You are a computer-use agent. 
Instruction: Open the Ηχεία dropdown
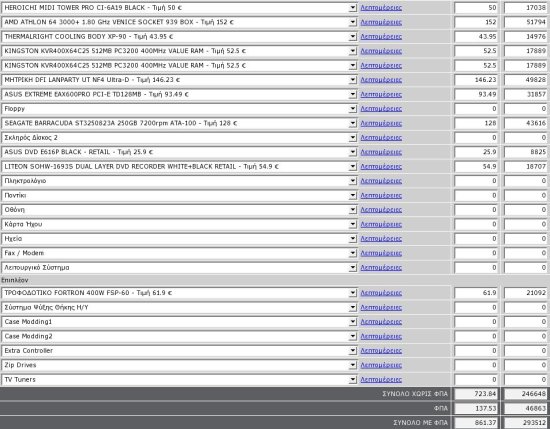point(179,239)
